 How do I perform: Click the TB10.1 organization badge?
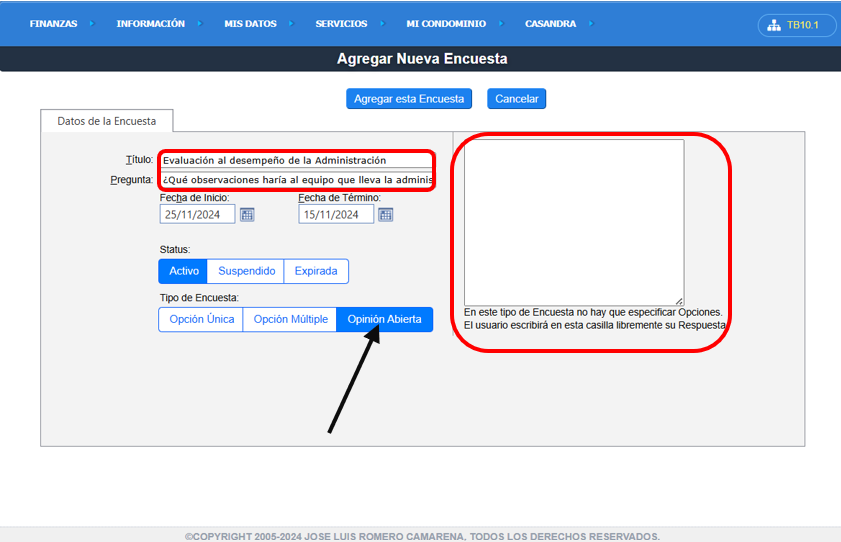point(797,25)
